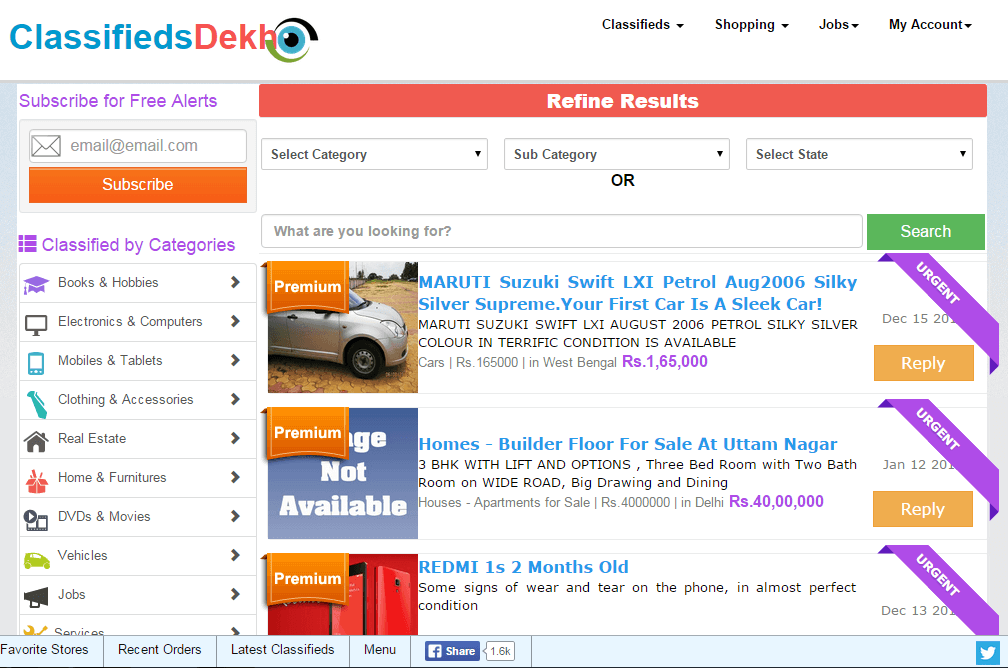1008x668 pixels.
Task: Click the house icon for Real Estate
Action: click(36, 442)
